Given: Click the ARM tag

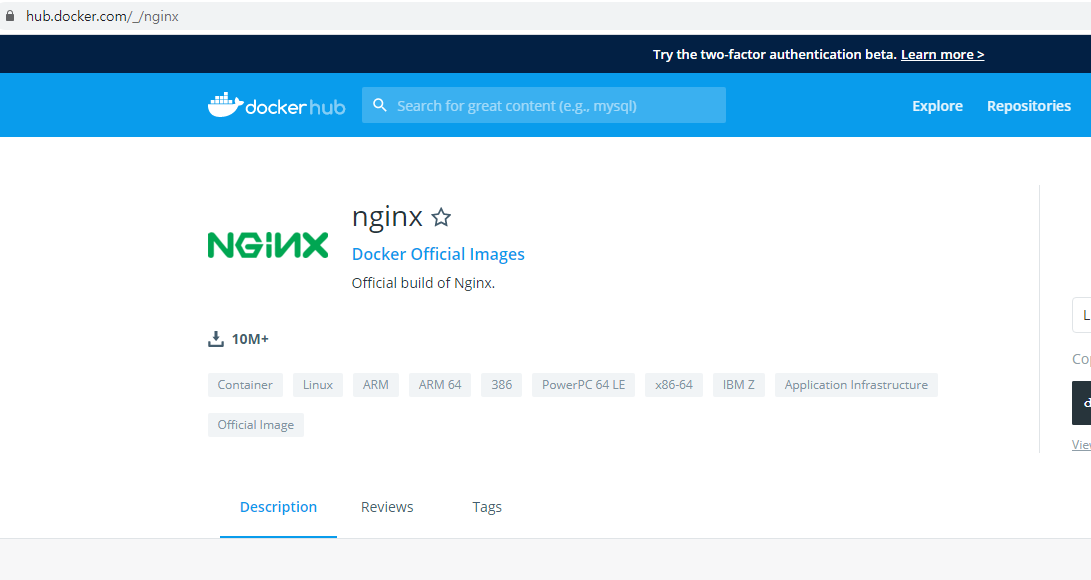Looking at the screenshot, I should (x=376, y=385).
